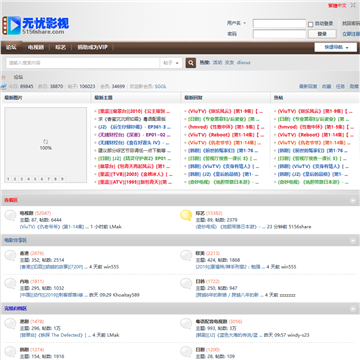Screen dimensions: 360x360
Task: Click user 5156share in forum (15382) row
Action: [299, 227]
